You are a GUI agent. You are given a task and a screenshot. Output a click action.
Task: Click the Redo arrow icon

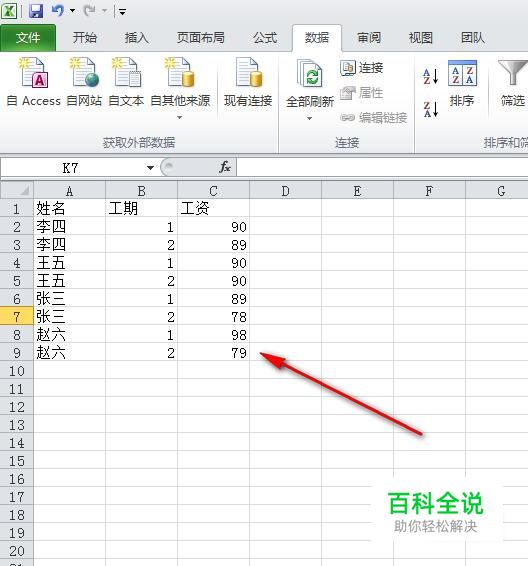click(x=90, y=11)
